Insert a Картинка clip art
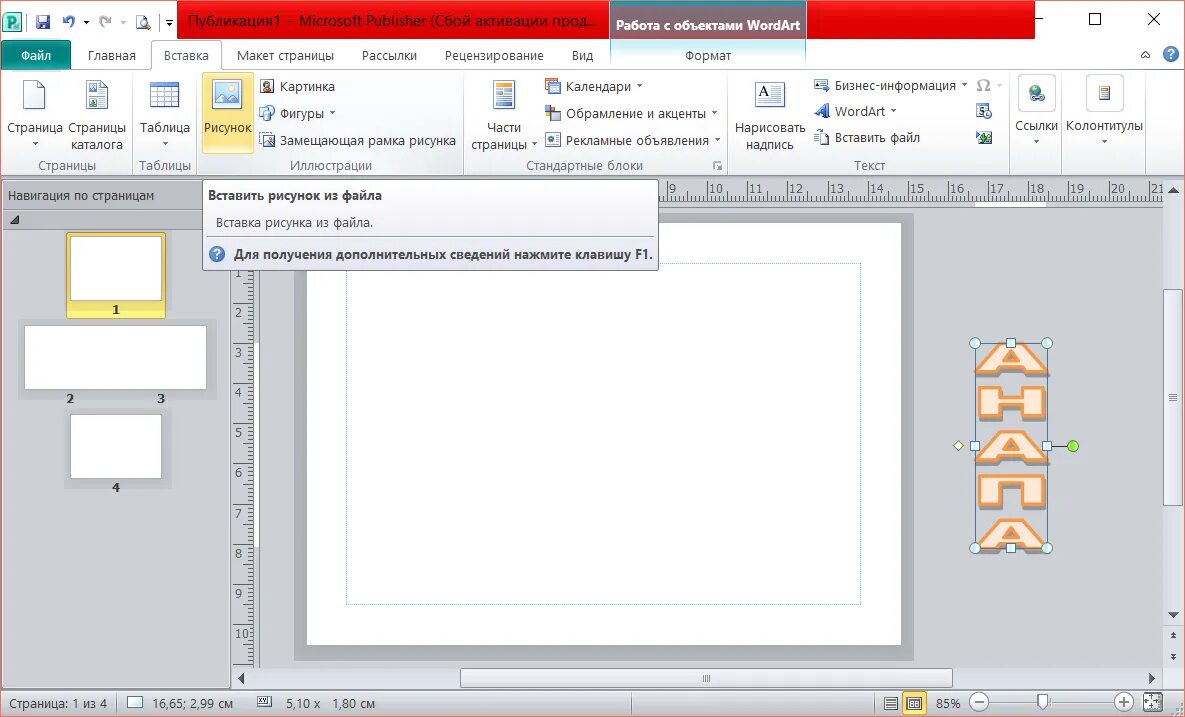 (297, 86)
